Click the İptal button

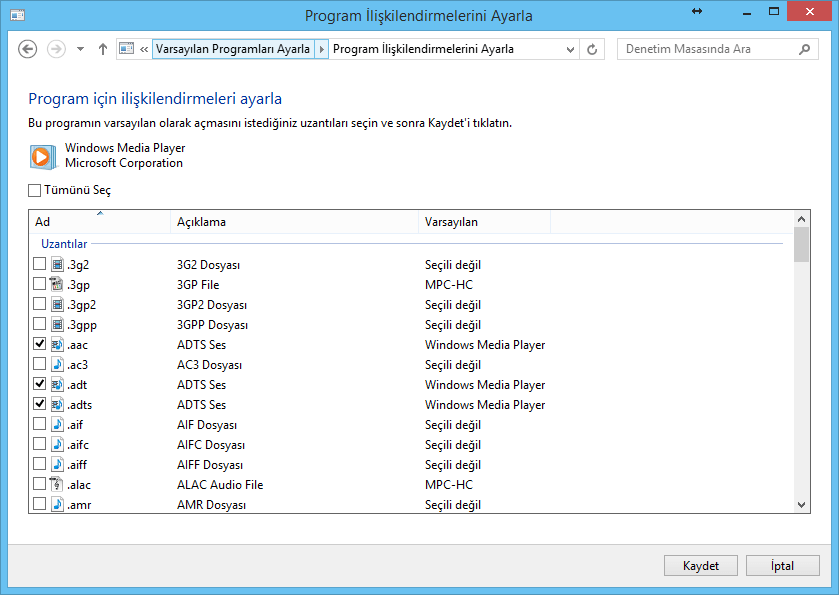[782, 566]
